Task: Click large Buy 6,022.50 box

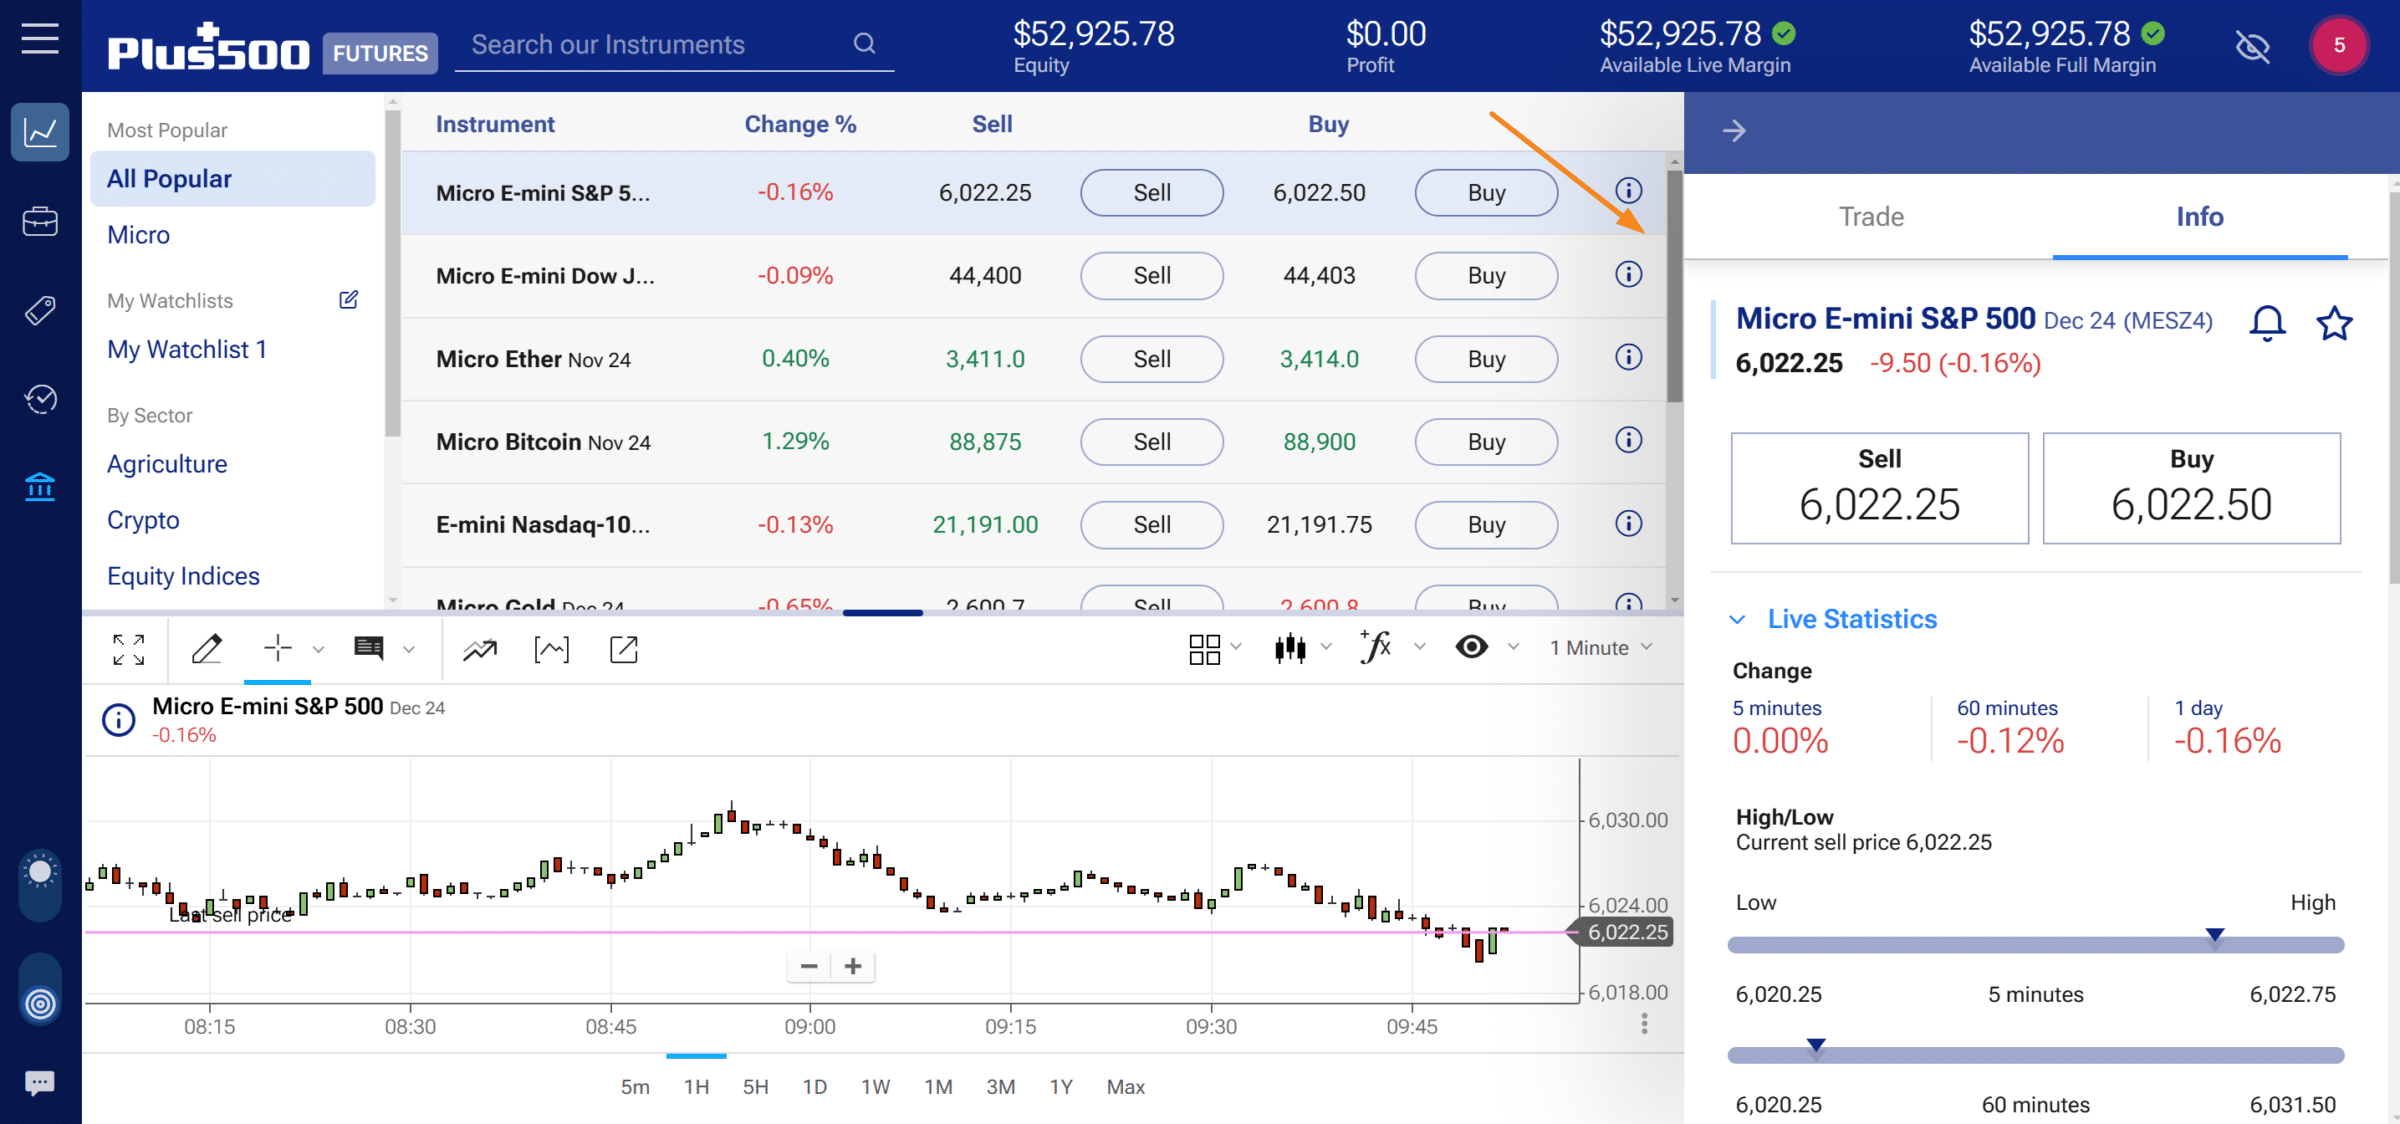Action: [2192, 488]
